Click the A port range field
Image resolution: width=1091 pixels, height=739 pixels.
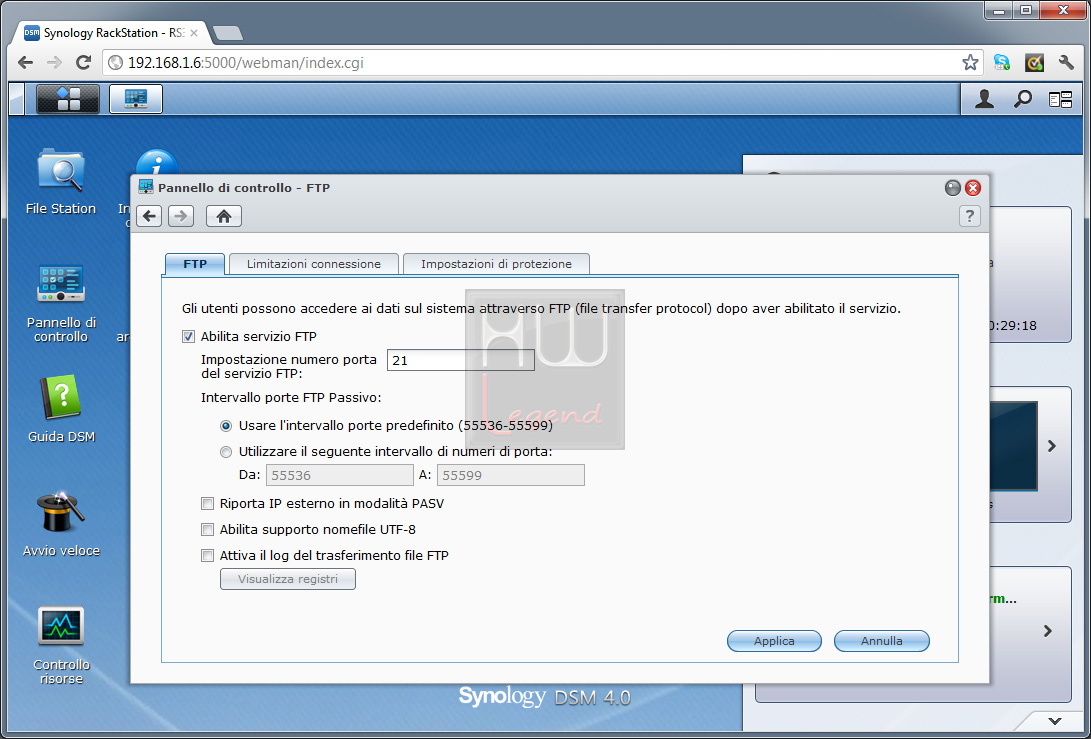click(511, 475)
